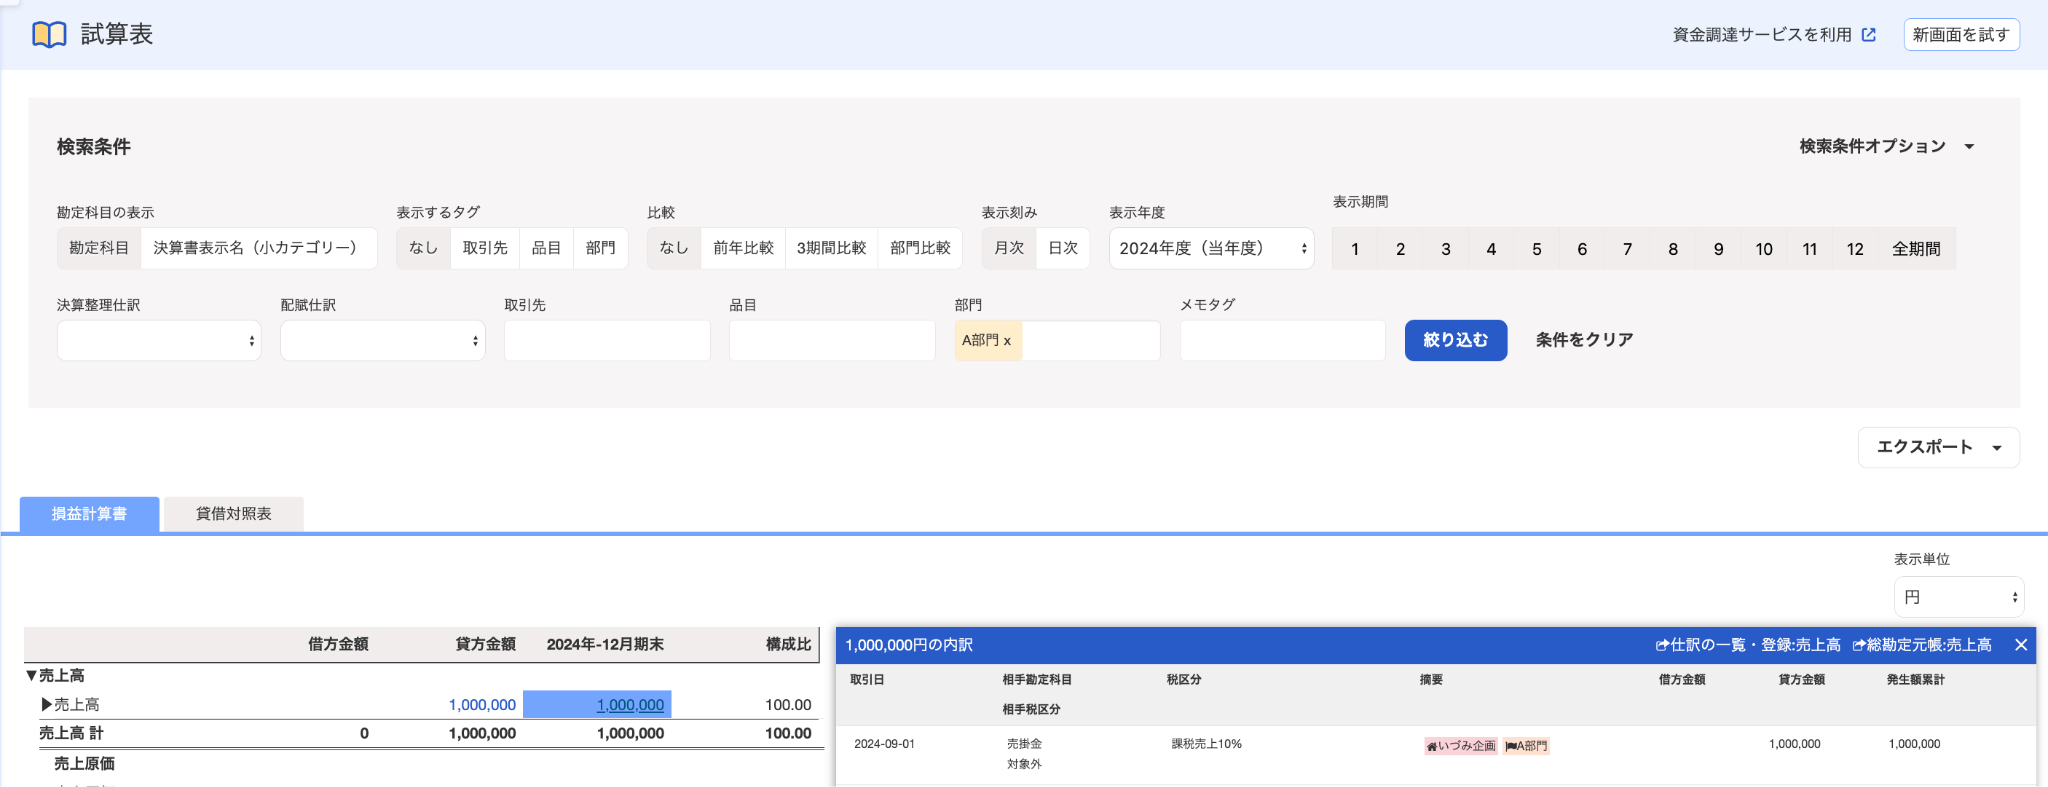
Task: Click highlighted 2024年-12月期末 1,000,000 link
Action: (630, 705)
